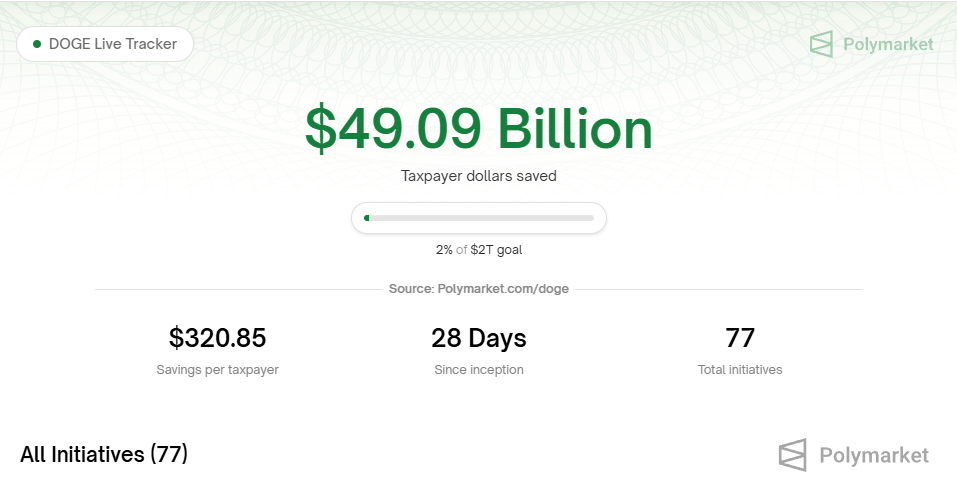Click the $49.09 Billion headline figure

[x=478, y=129]
